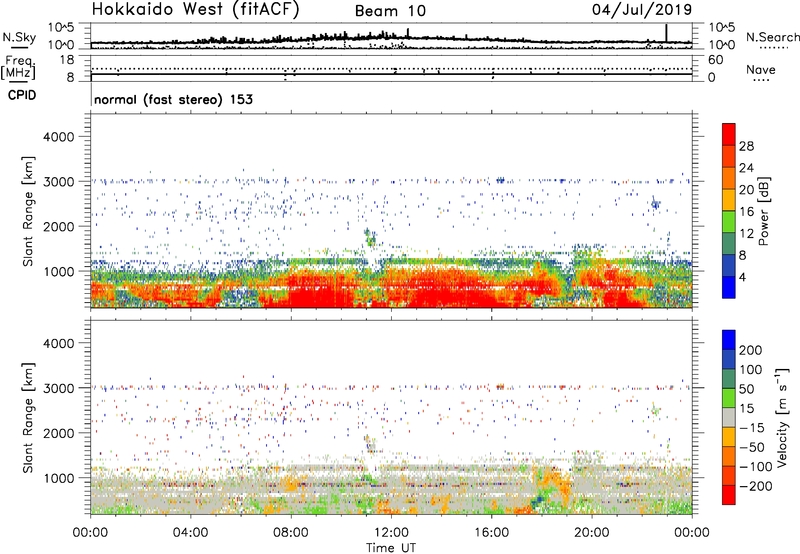Click the '10^5' tick next to N.Sky
Viewport: 800px width, 554px height.
pyautogui.click(x=61, y=27)
